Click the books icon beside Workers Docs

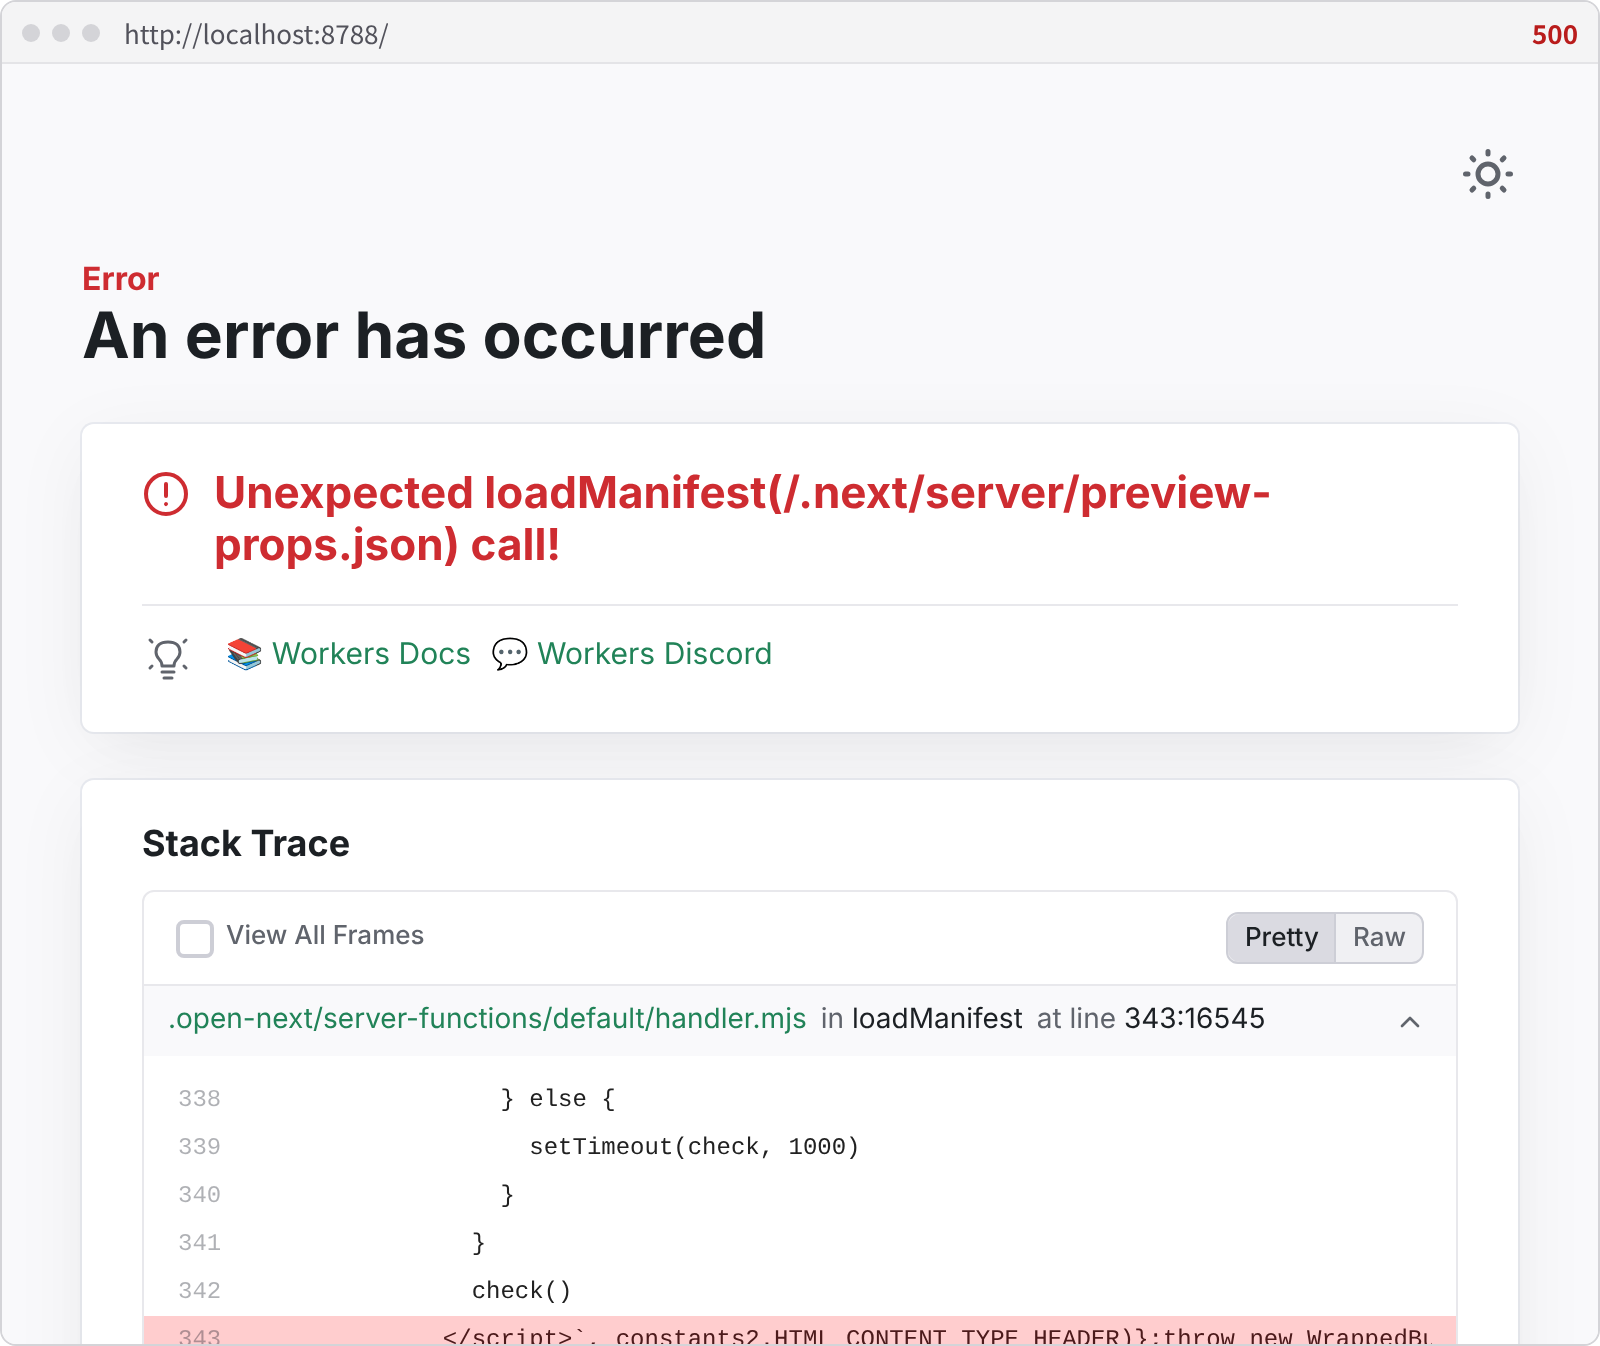tap(244, 654)
